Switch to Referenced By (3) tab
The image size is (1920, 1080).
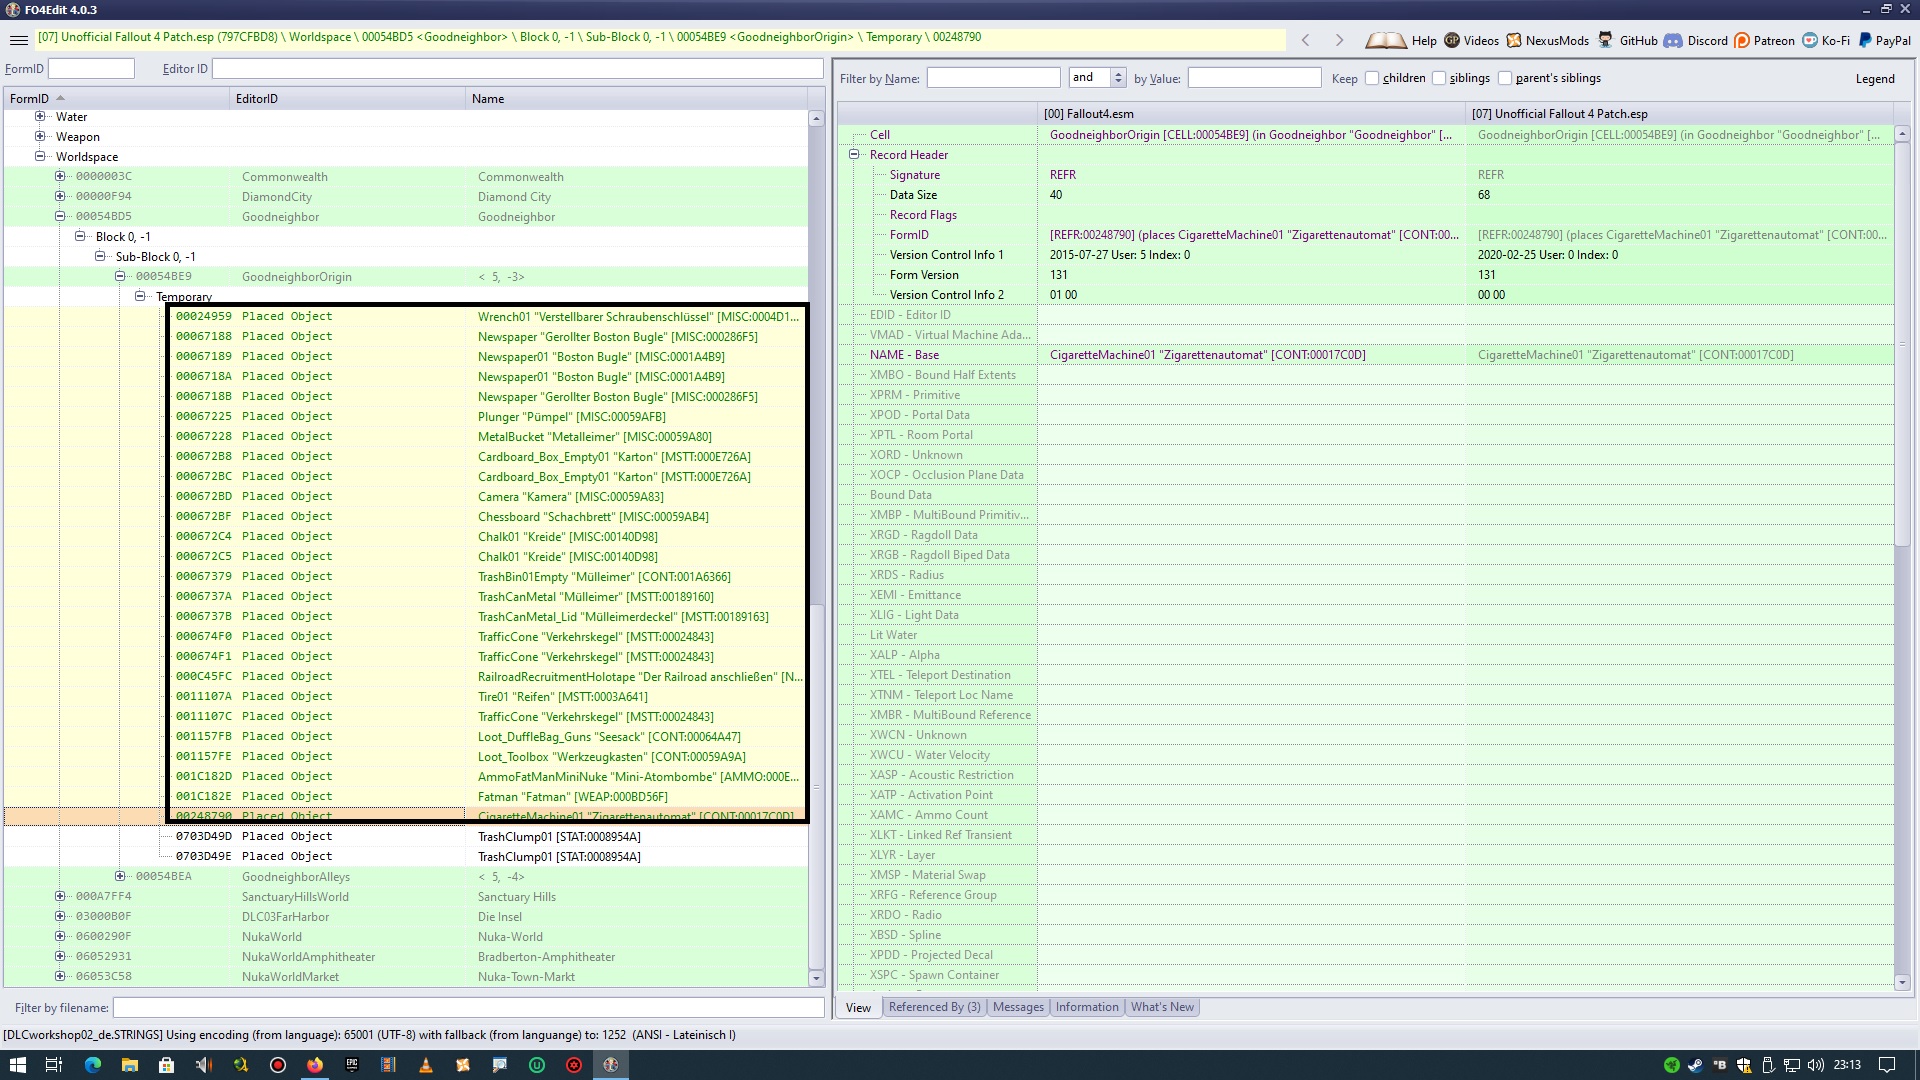[x=934, y=1007]
